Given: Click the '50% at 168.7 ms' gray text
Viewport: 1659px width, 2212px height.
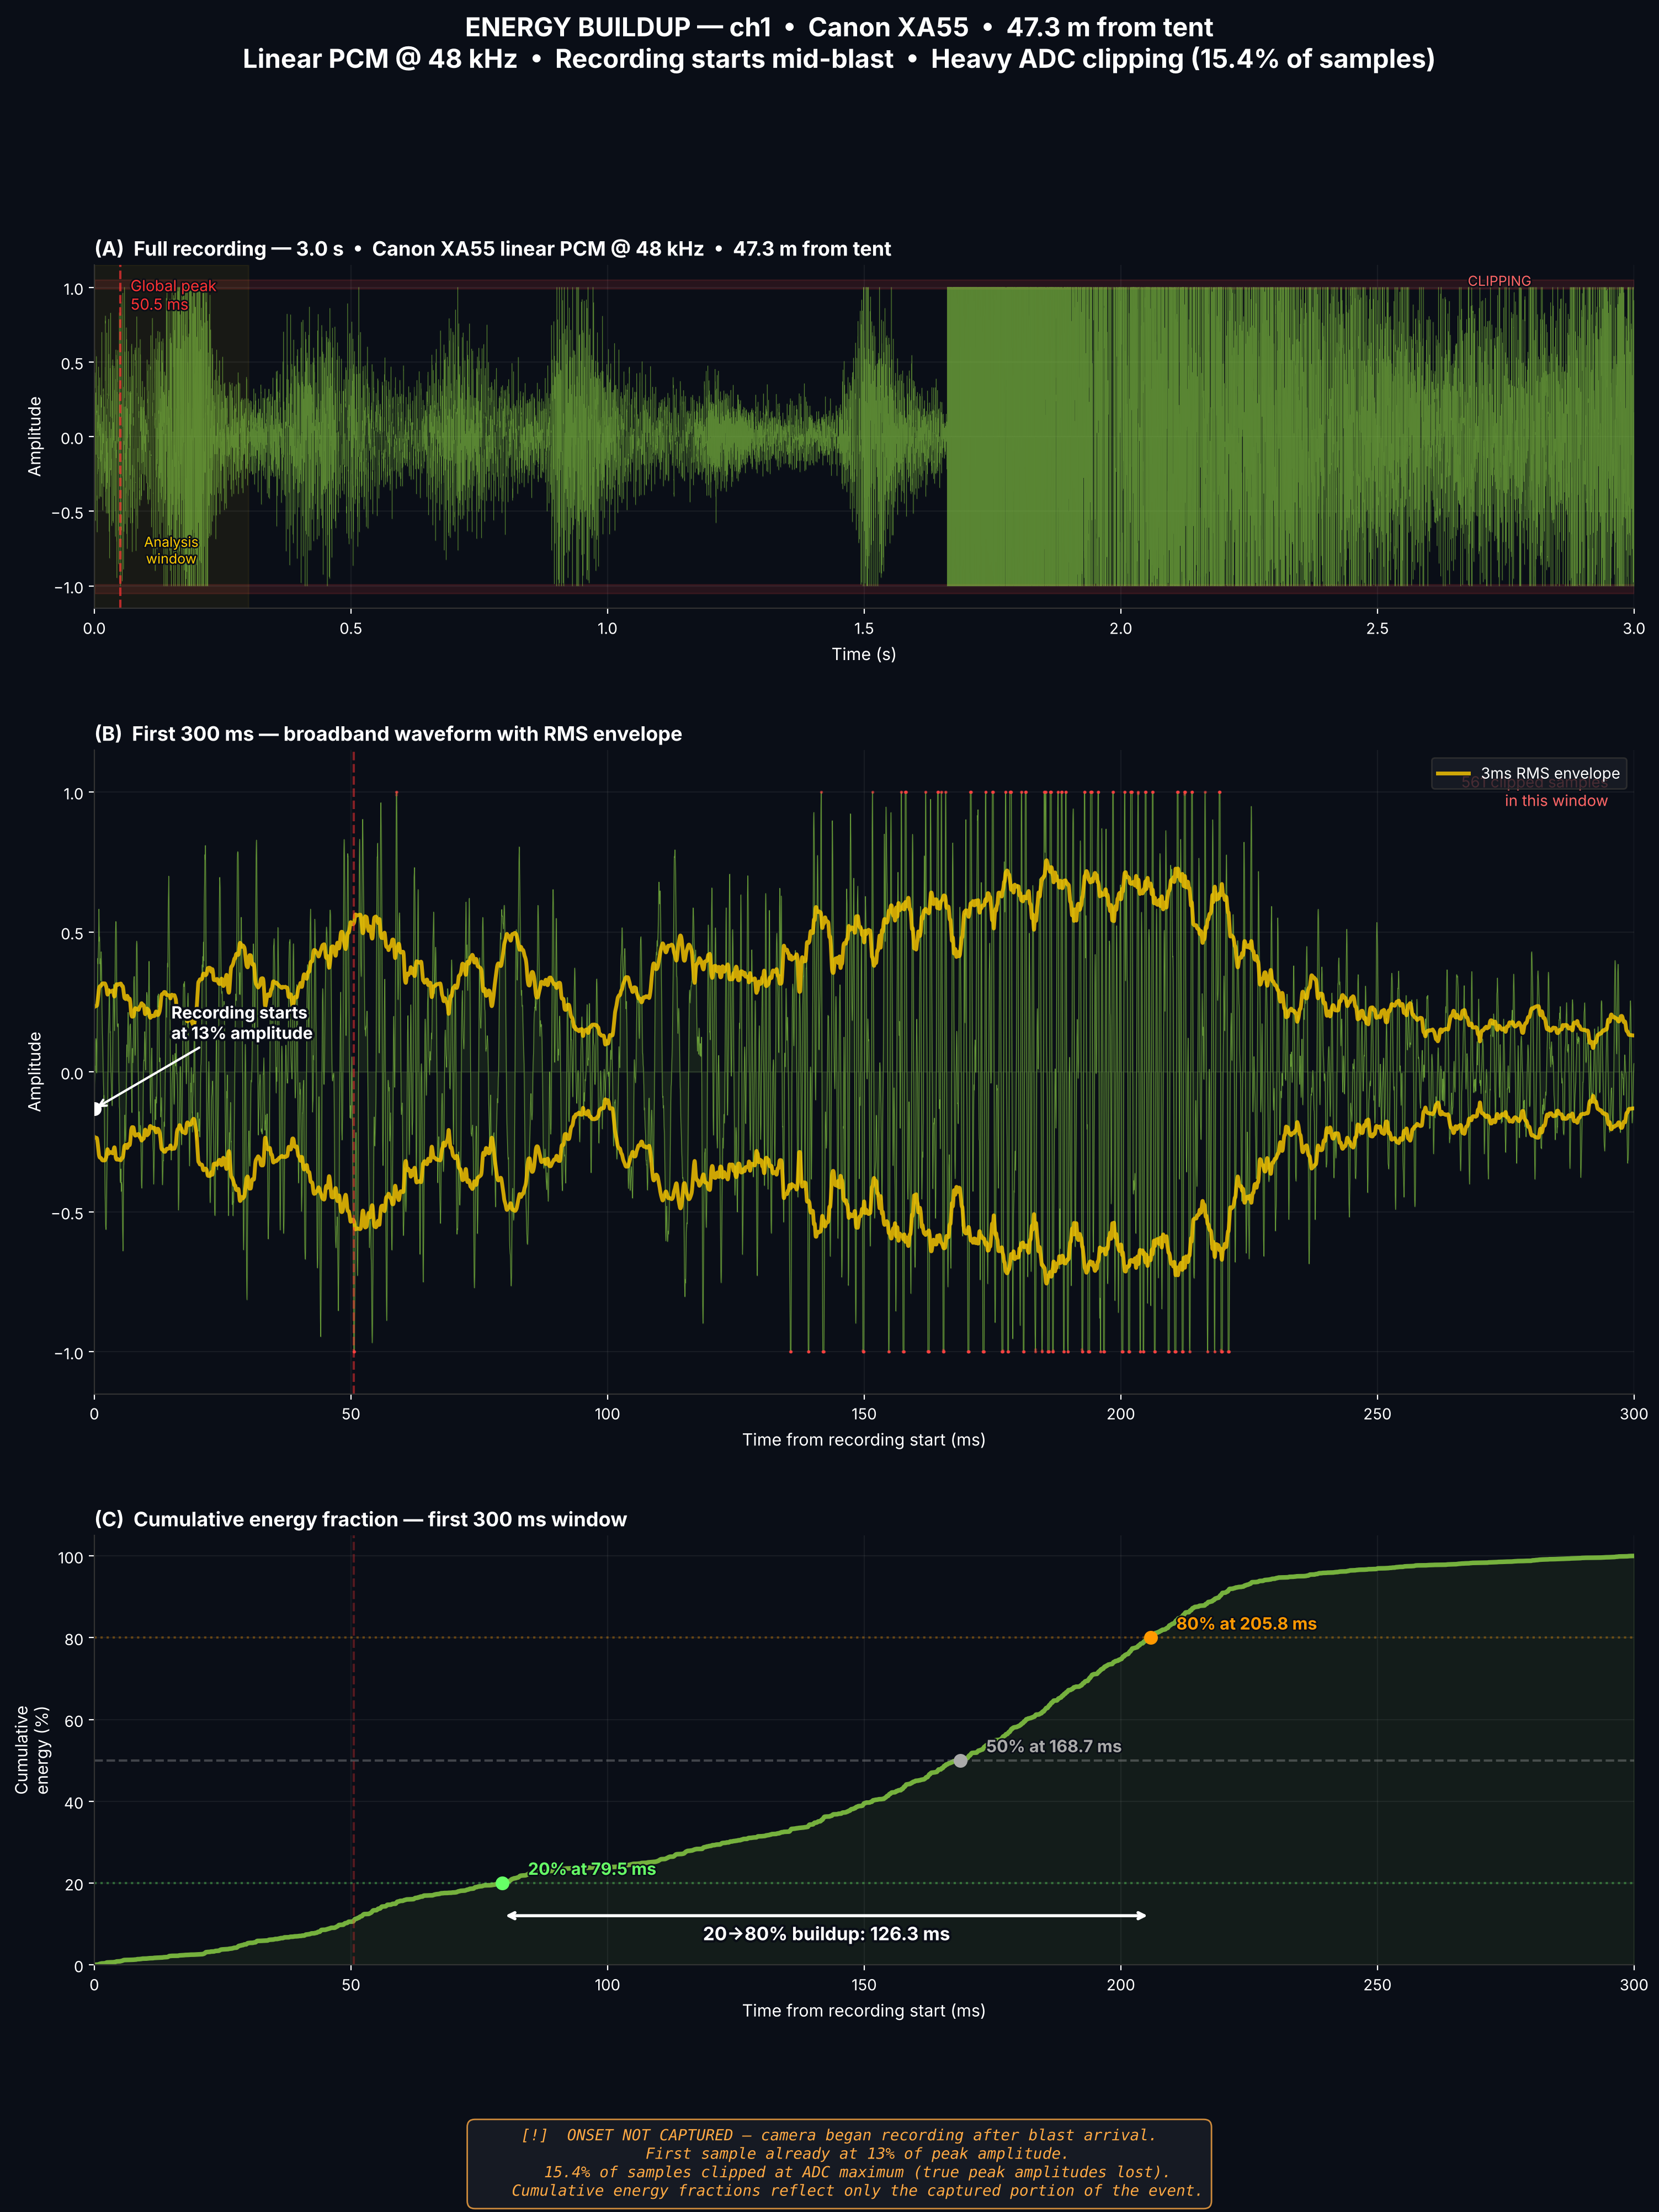Looking at the screenshot, I should [1053, 1746].
